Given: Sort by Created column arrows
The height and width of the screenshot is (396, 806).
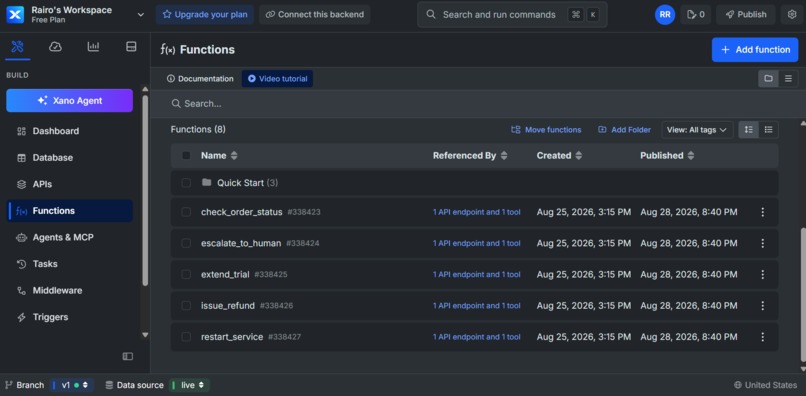Looking at the screenshot, I should 579,155.
